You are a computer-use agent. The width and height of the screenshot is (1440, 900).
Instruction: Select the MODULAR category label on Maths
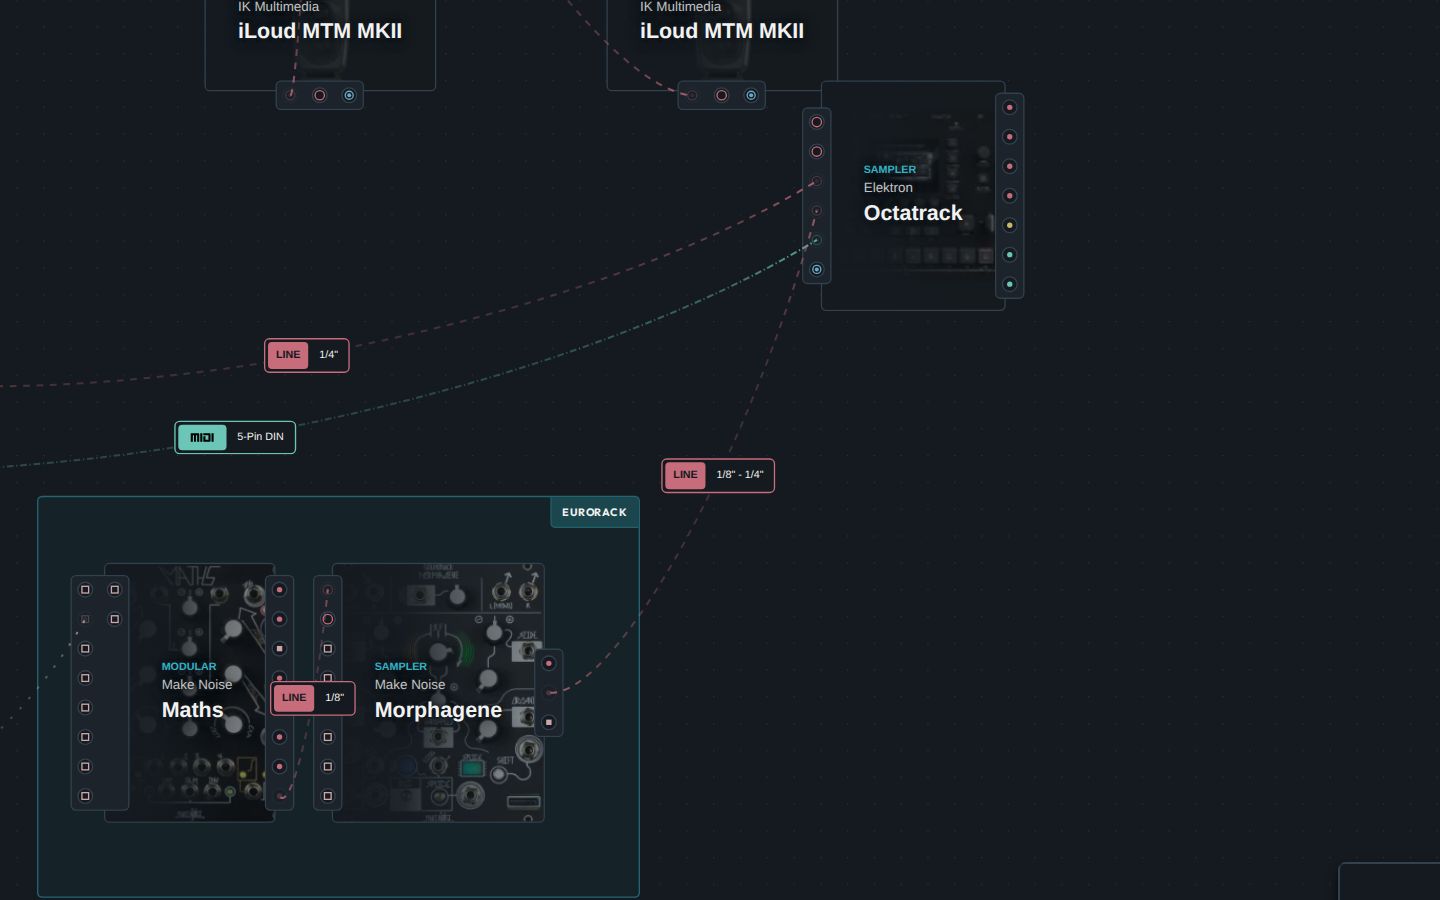(x=189, y=667)
